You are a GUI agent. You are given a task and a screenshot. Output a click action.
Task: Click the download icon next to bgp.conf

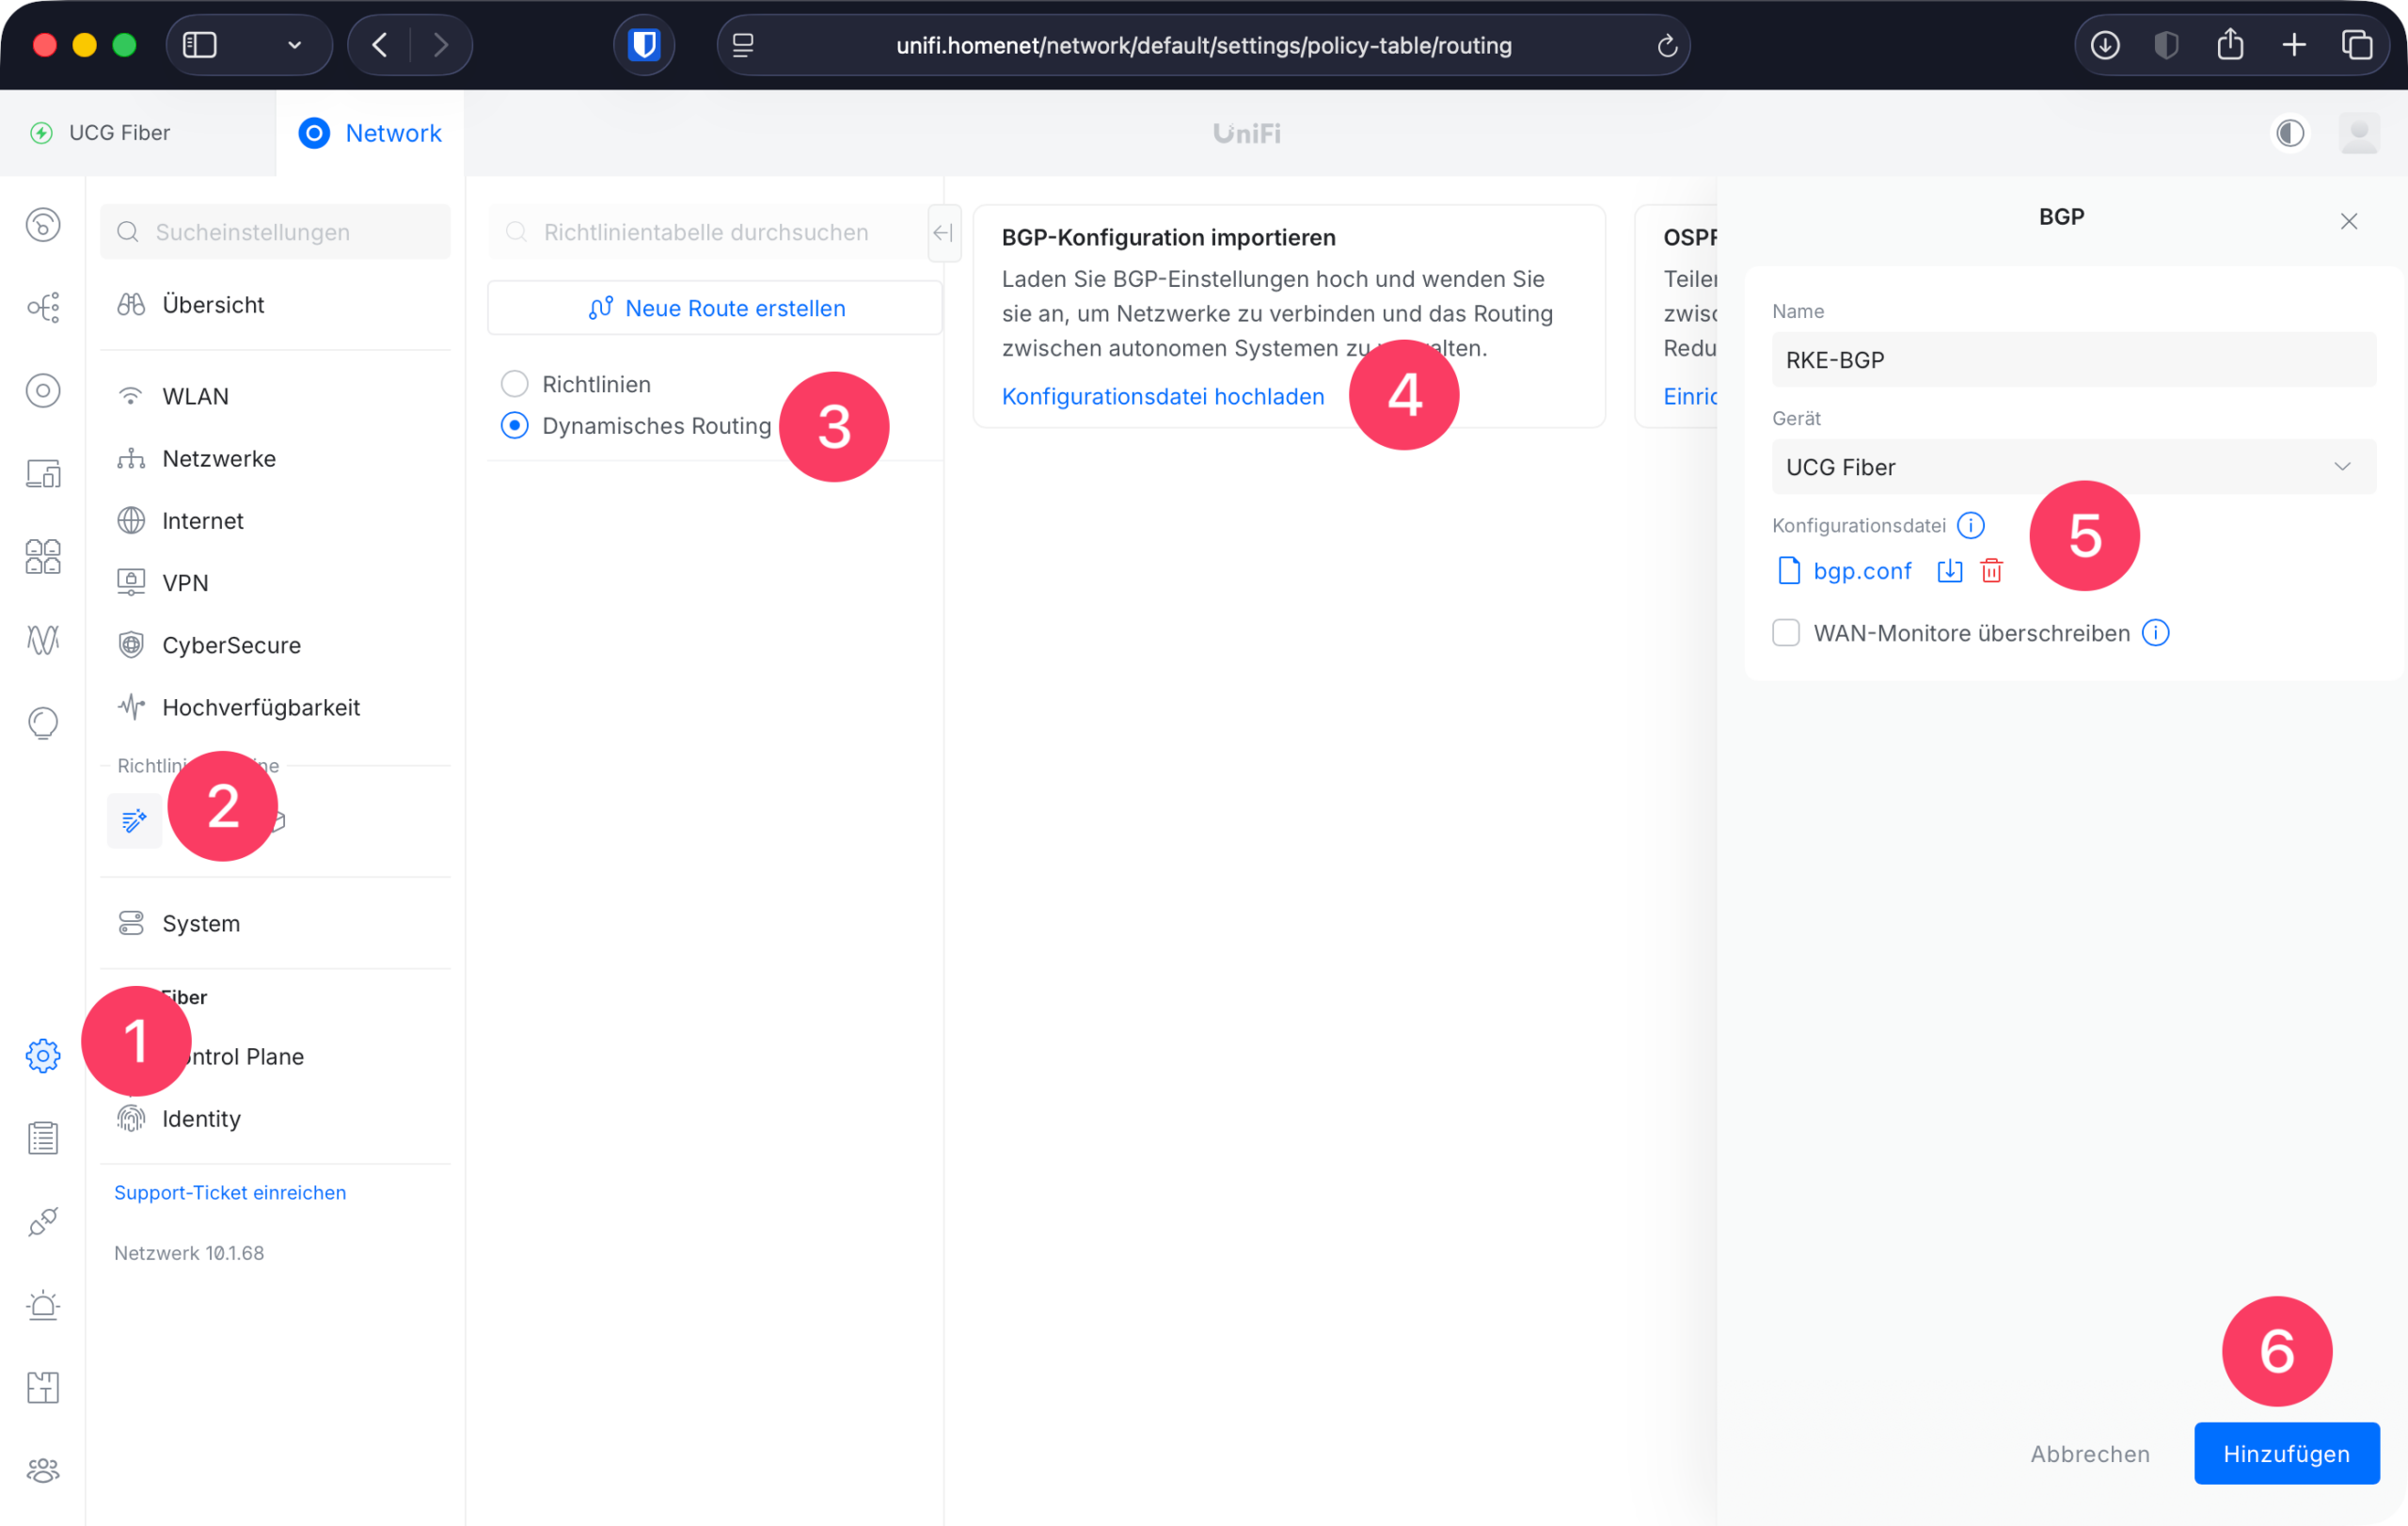click(1949, 571)
